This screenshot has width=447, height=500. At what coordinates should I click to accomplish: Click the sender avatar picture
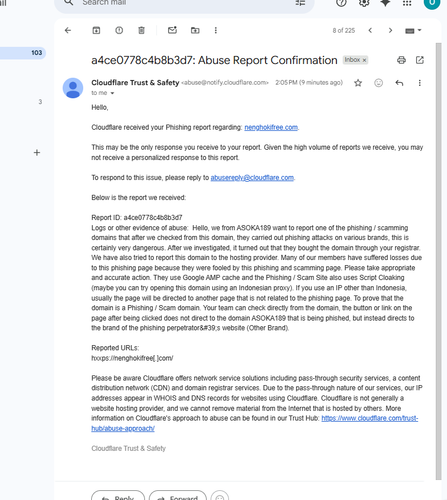tap(73, 88)
